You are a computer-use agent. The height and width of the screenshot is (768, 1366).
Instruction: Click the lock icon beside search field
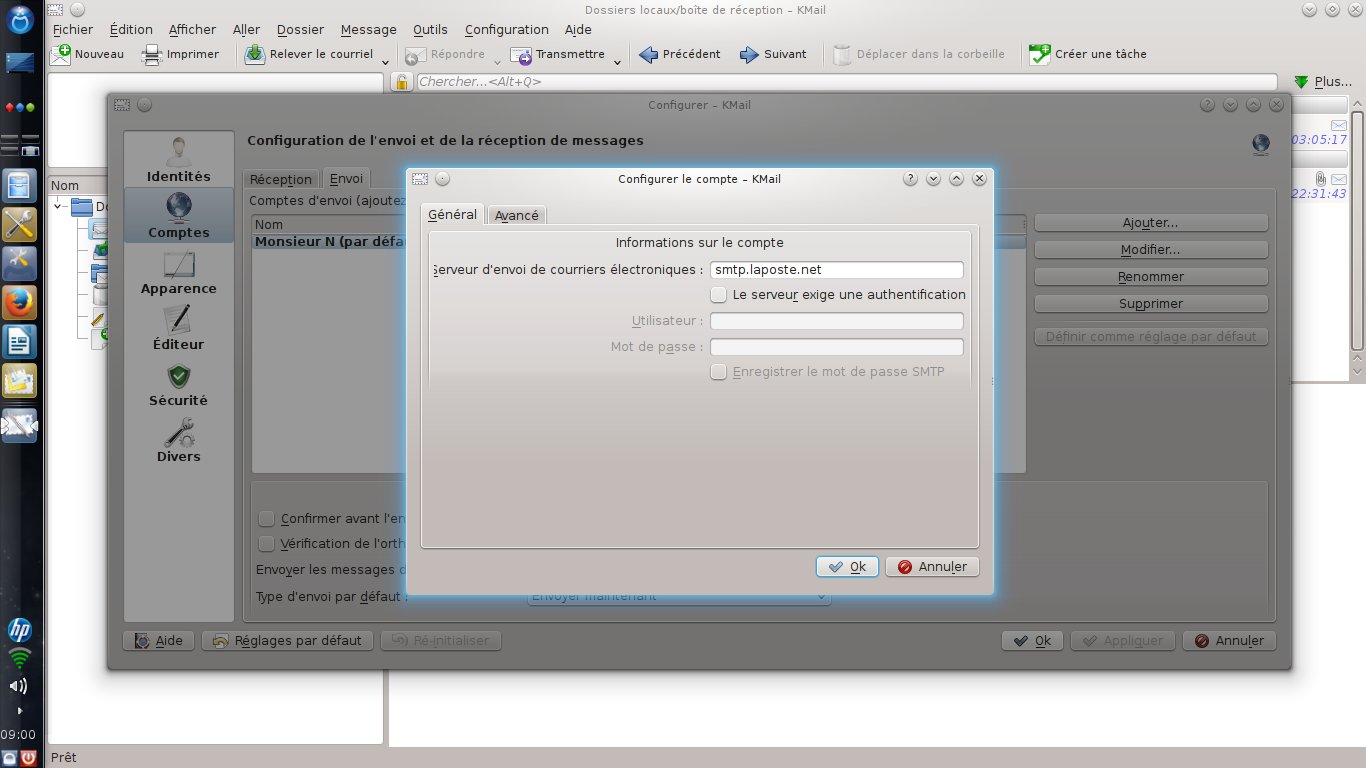(401, 82)
